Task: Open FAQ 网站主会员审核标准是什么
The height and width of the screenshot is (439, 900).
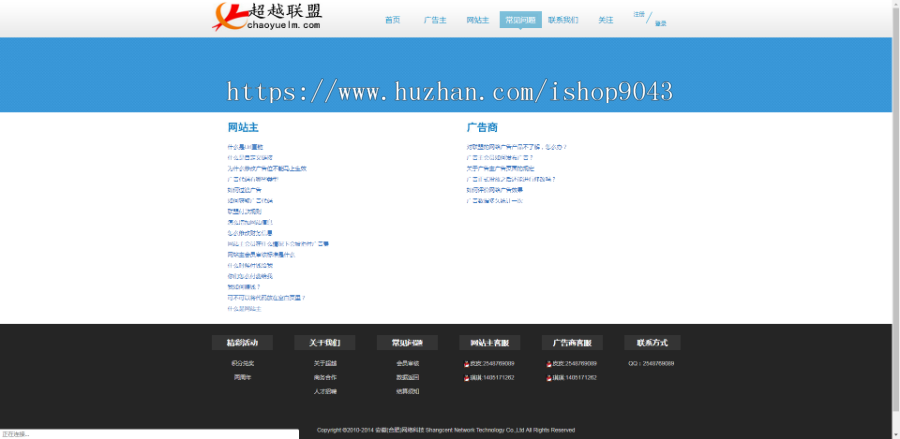Action: point(261,255)
